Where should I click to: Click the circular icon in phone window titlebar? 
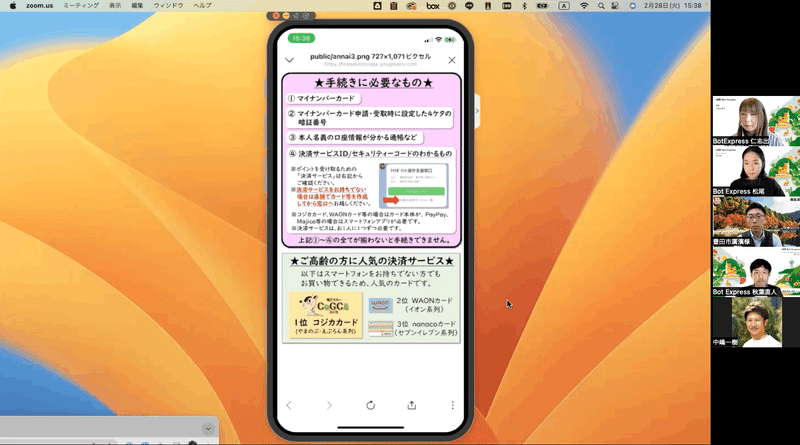[306, 16]
